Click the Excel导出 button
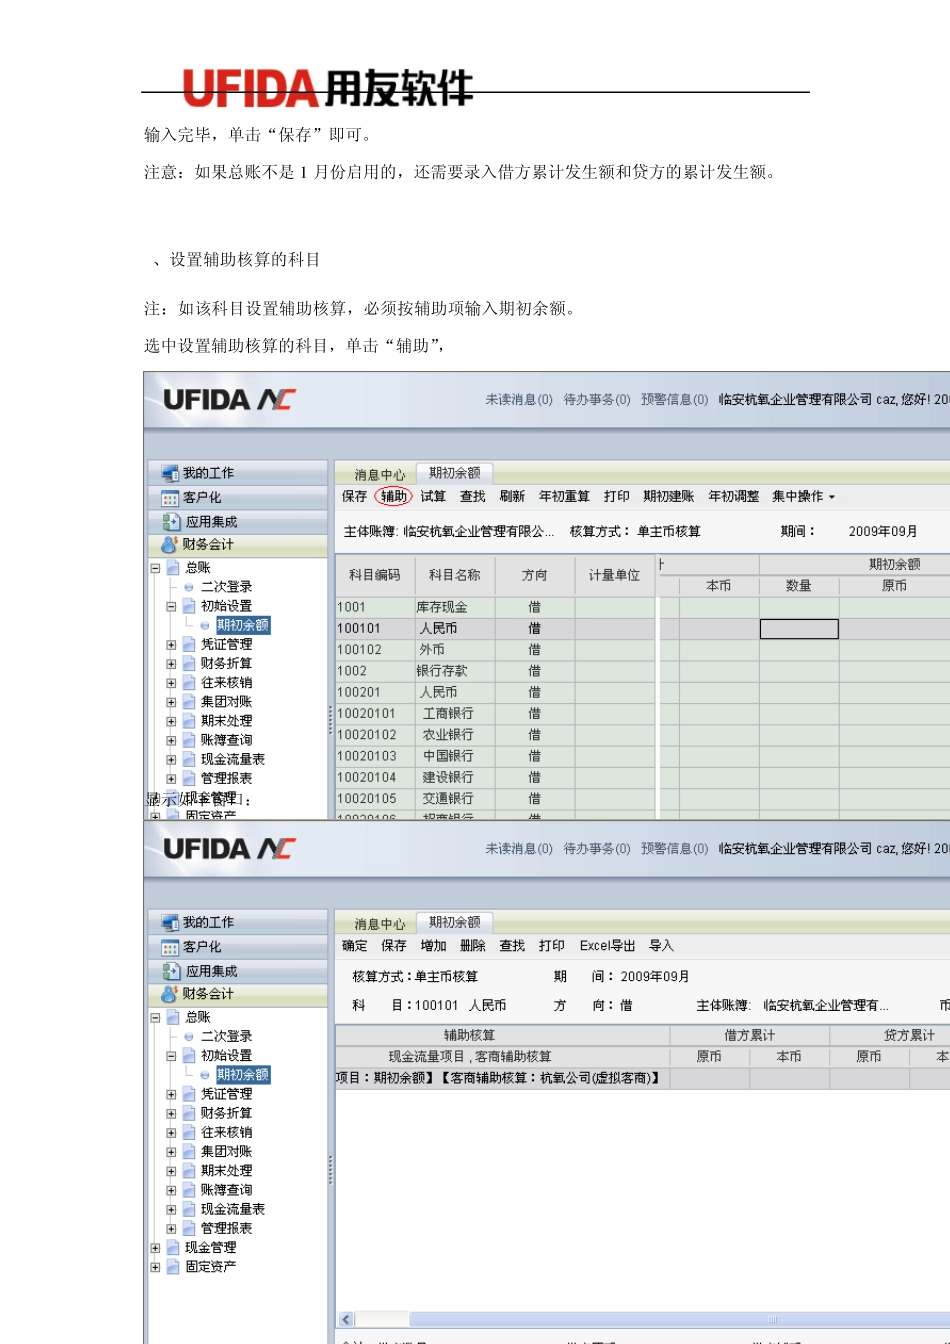The image size is (950, 1344). [607, 945]
